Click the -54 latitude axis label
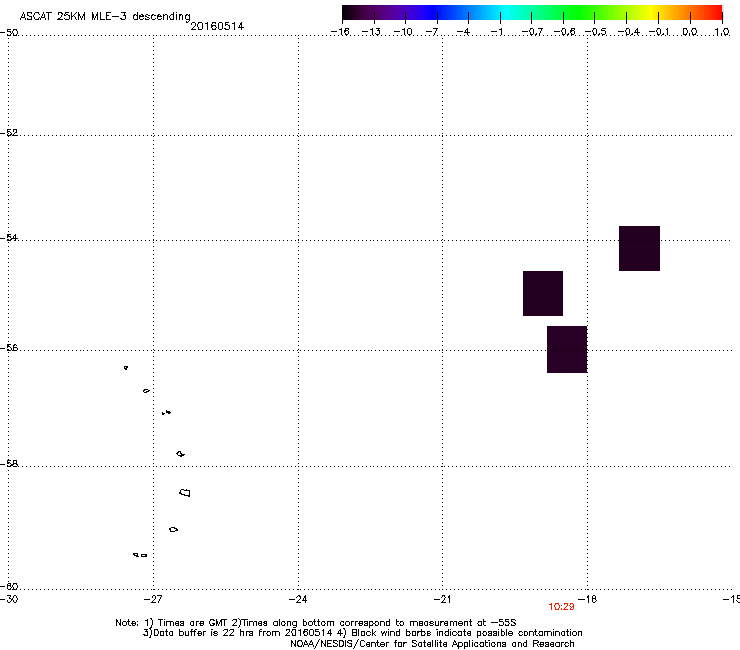The width and height of the screenshot is (740, 650). pyautogui.click(x=9, y=237)
